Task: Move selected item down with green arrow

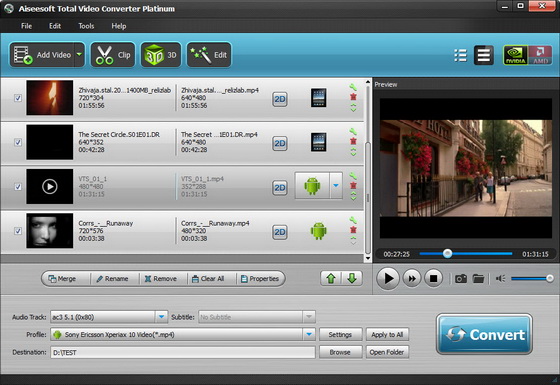Action: pos(352,278)
